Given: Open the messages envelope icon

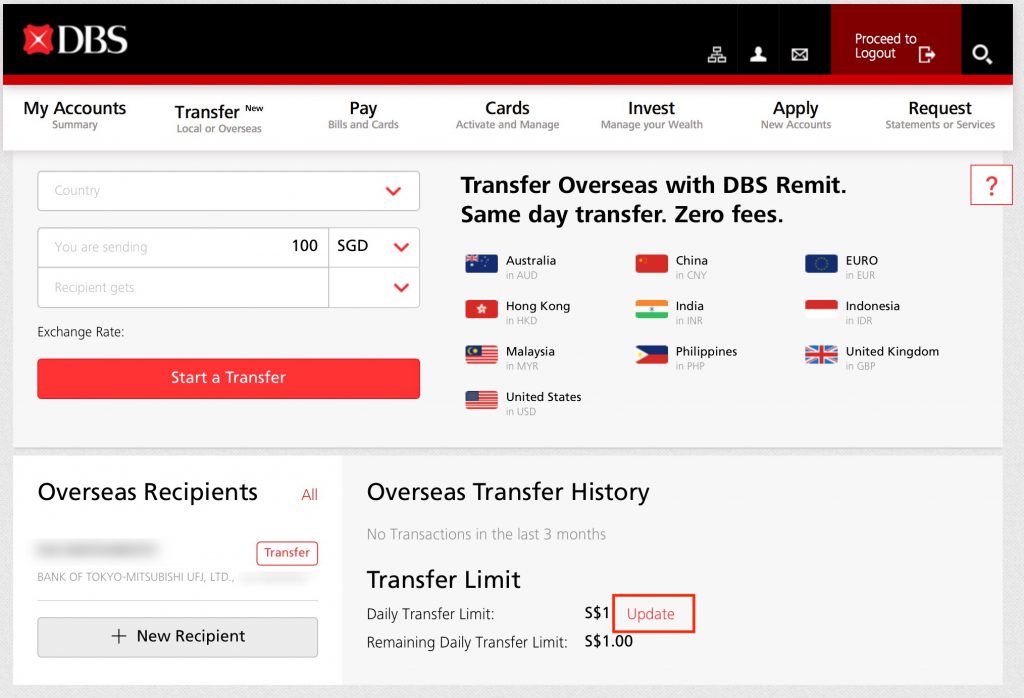Looking at the screenshot, I should point(799,55).
